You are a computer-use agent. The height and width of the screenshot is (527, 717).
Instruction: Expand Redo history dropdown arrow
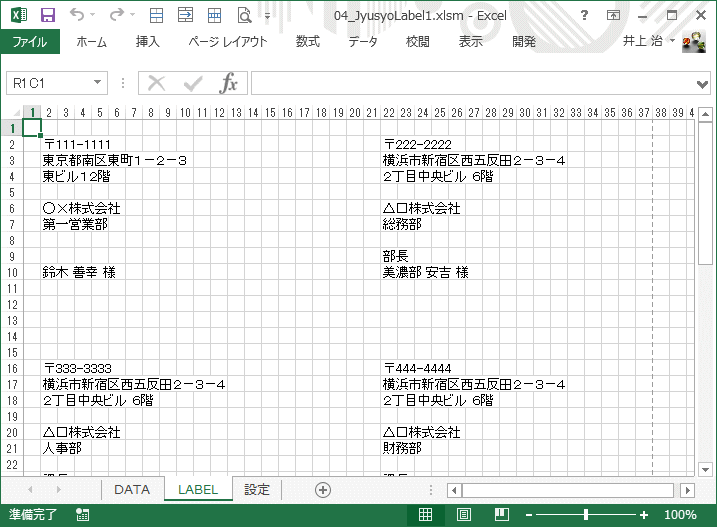133,15
